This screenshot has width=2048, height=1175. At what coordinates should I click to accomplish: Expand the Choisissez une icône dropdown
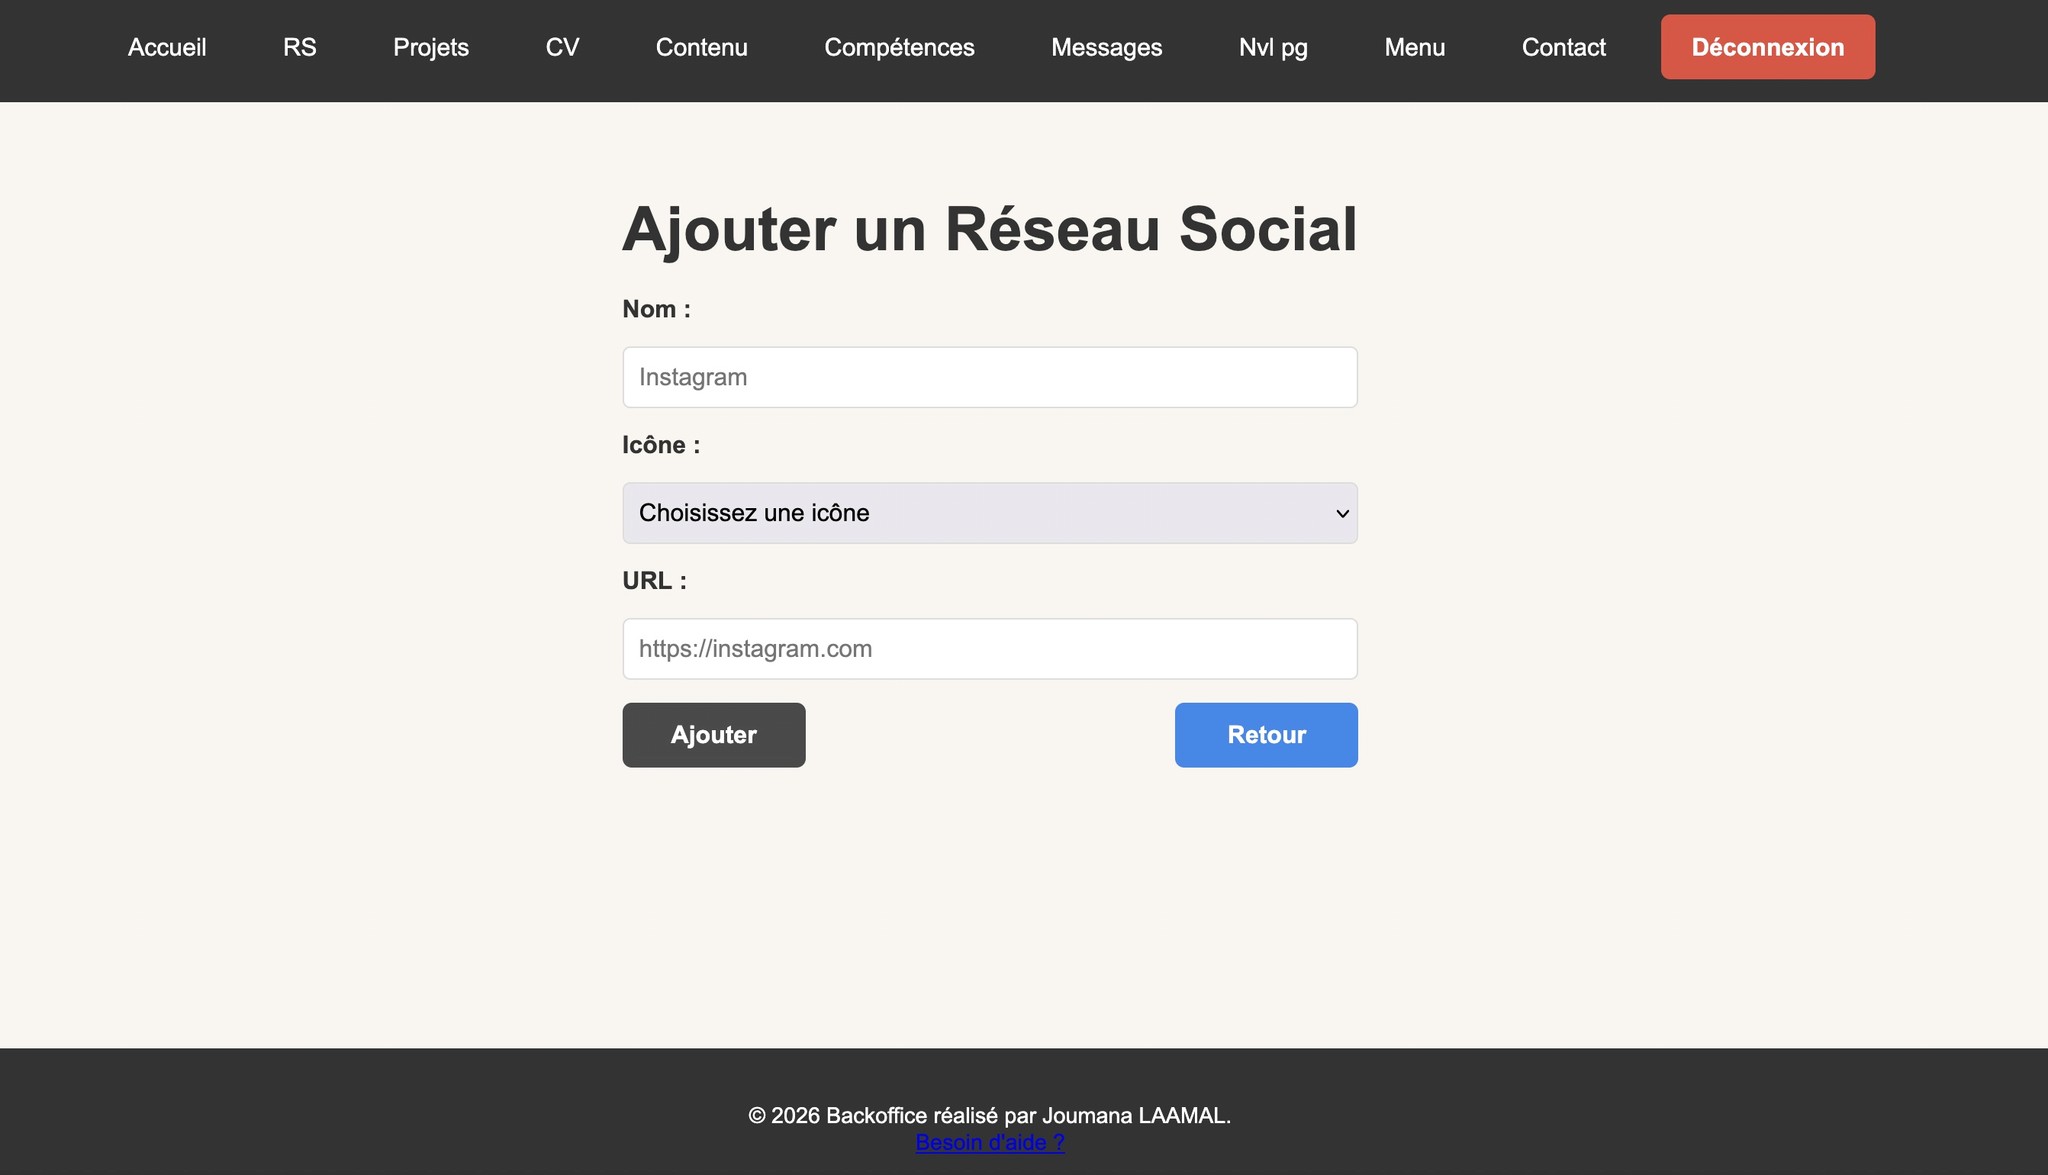tap(989, 513)
